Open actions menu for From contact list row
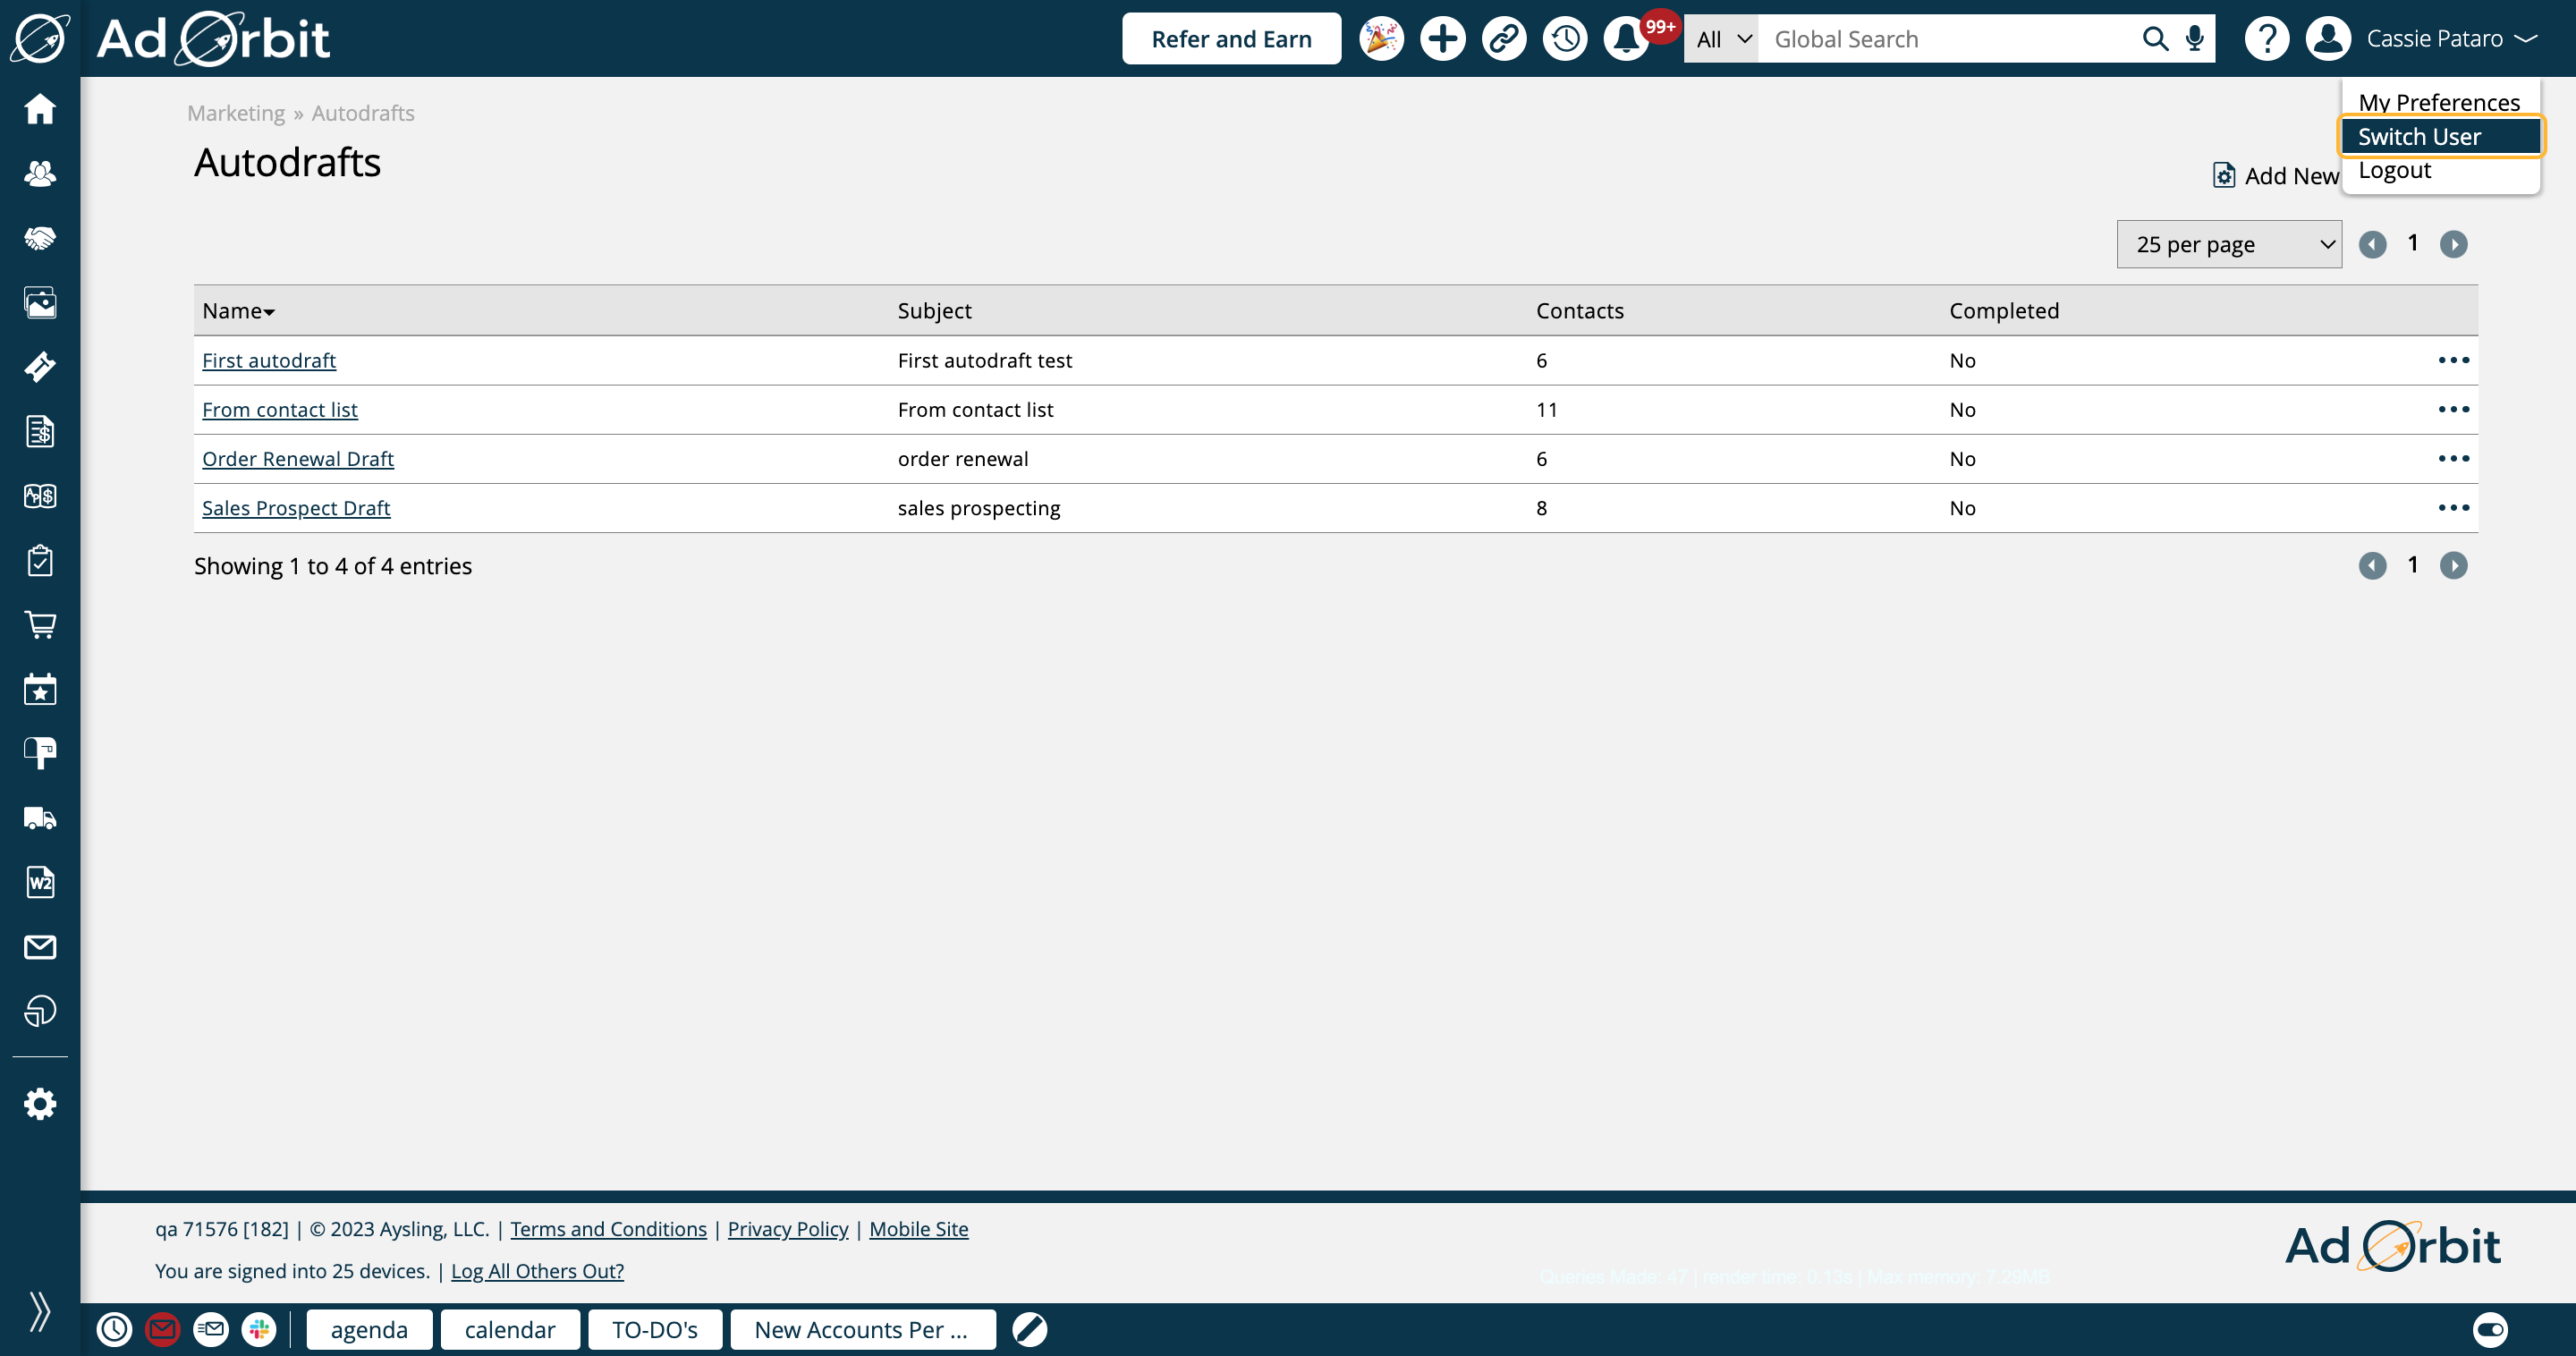Screen dimensions: 2576x1356 [2453, 409]
